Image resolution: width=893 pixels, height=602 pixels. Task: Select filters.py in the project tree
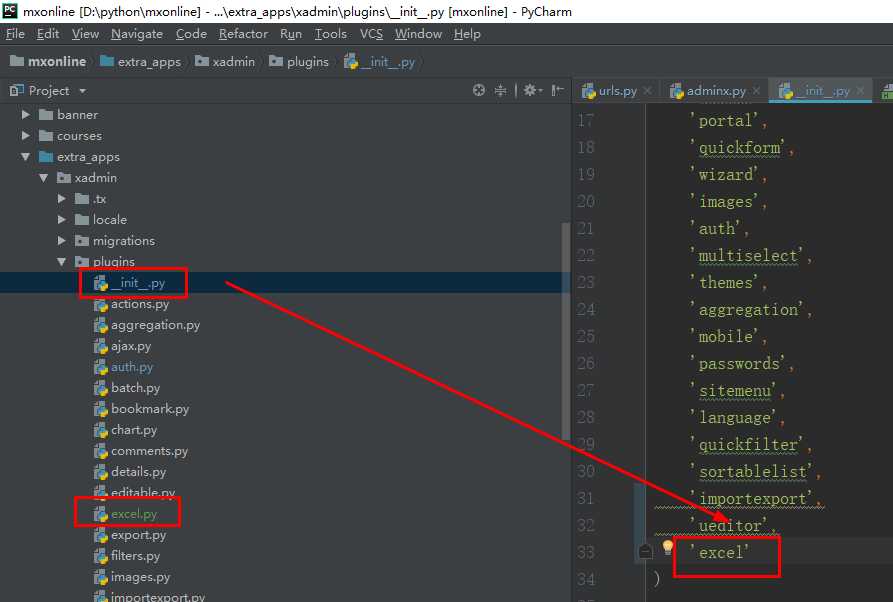[x=127, y=556]
